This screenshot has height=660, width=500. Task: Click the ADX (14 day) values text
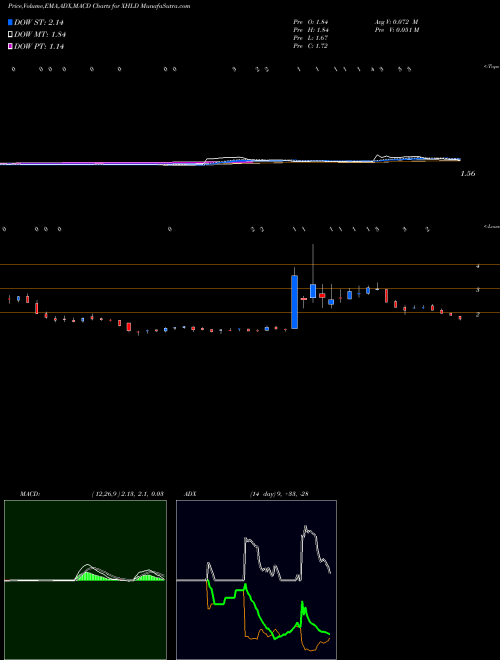pos(279,494)
